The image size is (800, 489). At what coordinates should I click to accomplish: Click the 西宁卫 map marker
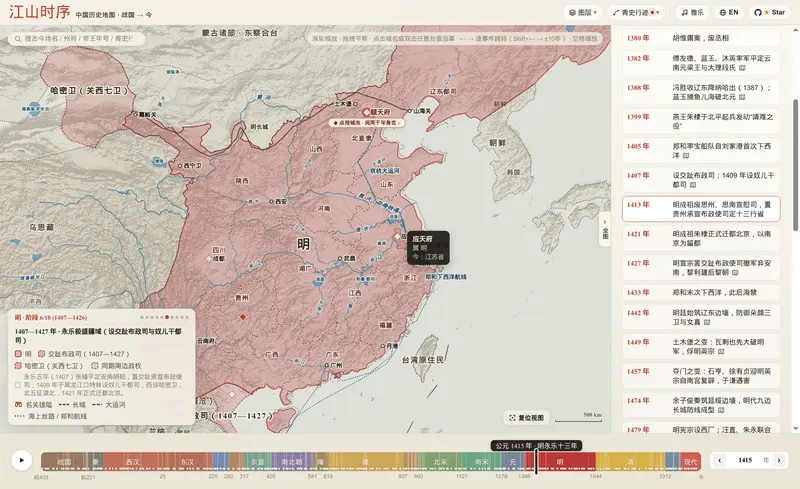(180, 166)
